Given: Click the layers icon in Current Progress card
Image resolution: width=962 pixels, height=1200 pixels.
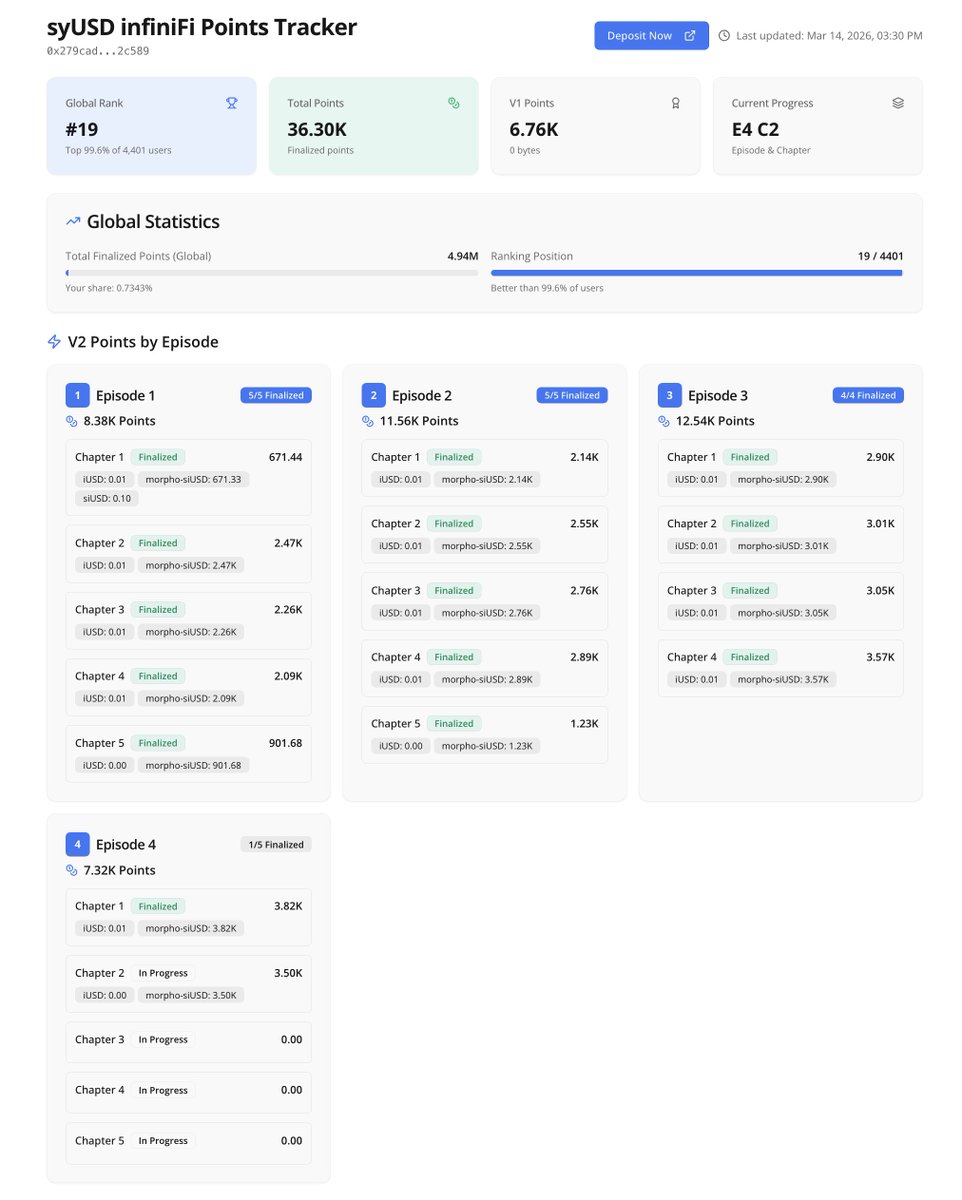Looking at the screenshot, I should 898,103.
